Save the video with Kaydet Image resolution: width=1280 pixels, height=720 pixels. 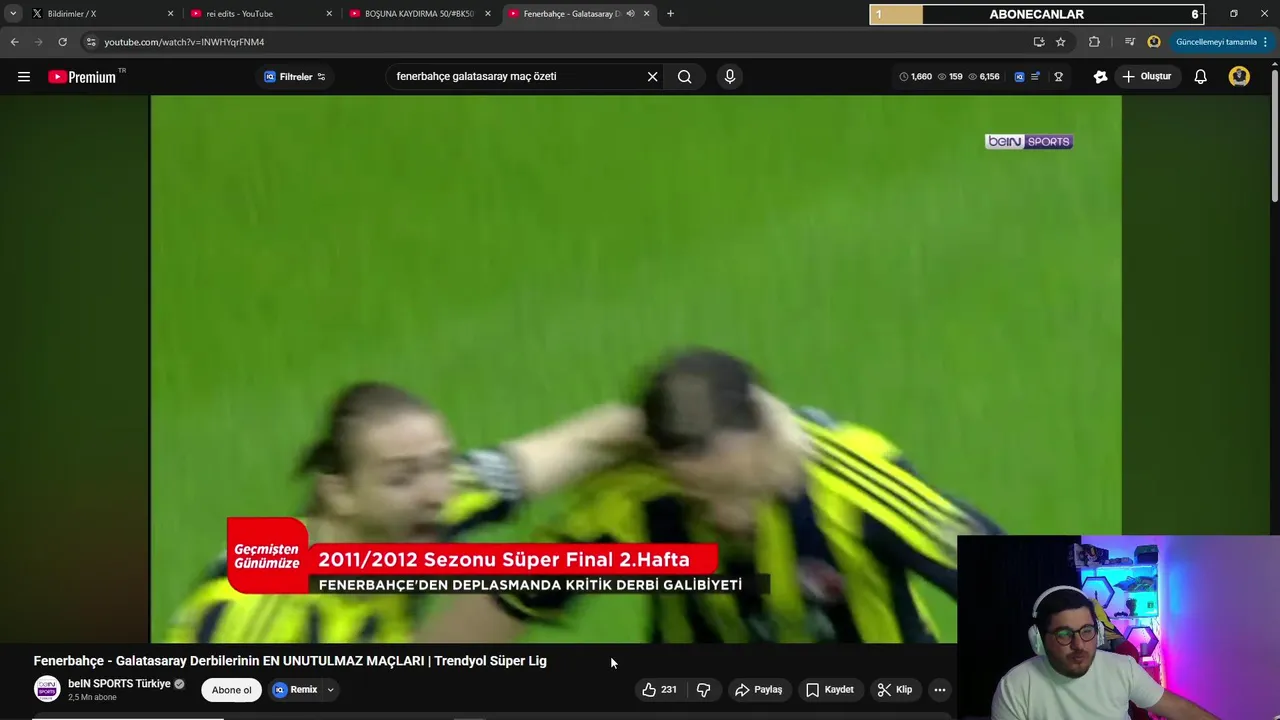830,690
